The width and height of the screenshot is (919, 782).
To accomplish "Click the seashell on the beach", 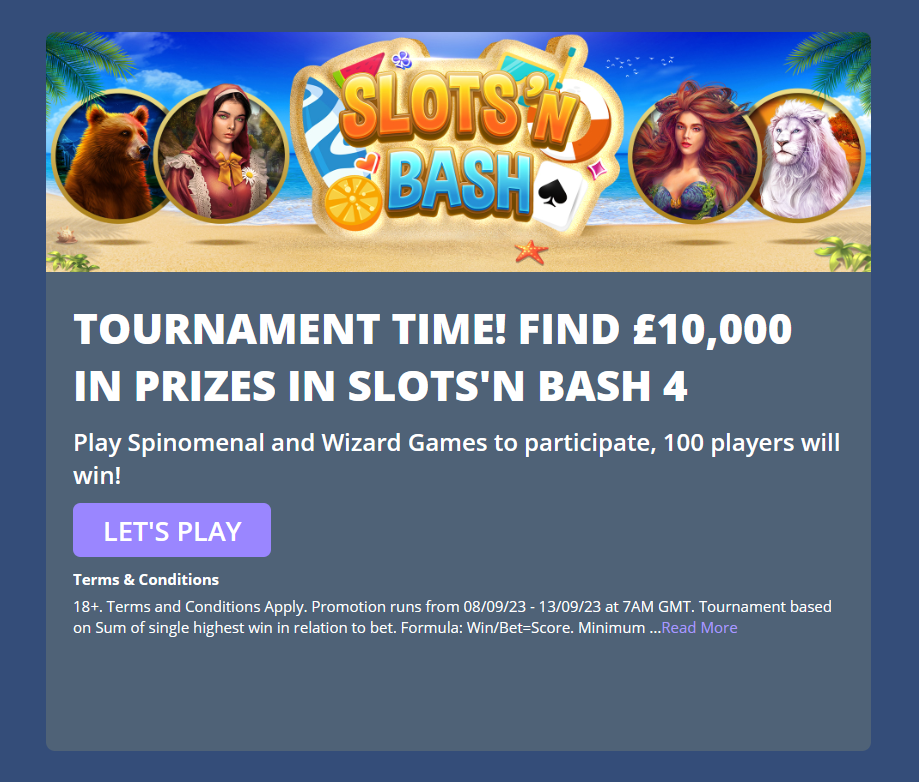I will click(x=66, y=236).
